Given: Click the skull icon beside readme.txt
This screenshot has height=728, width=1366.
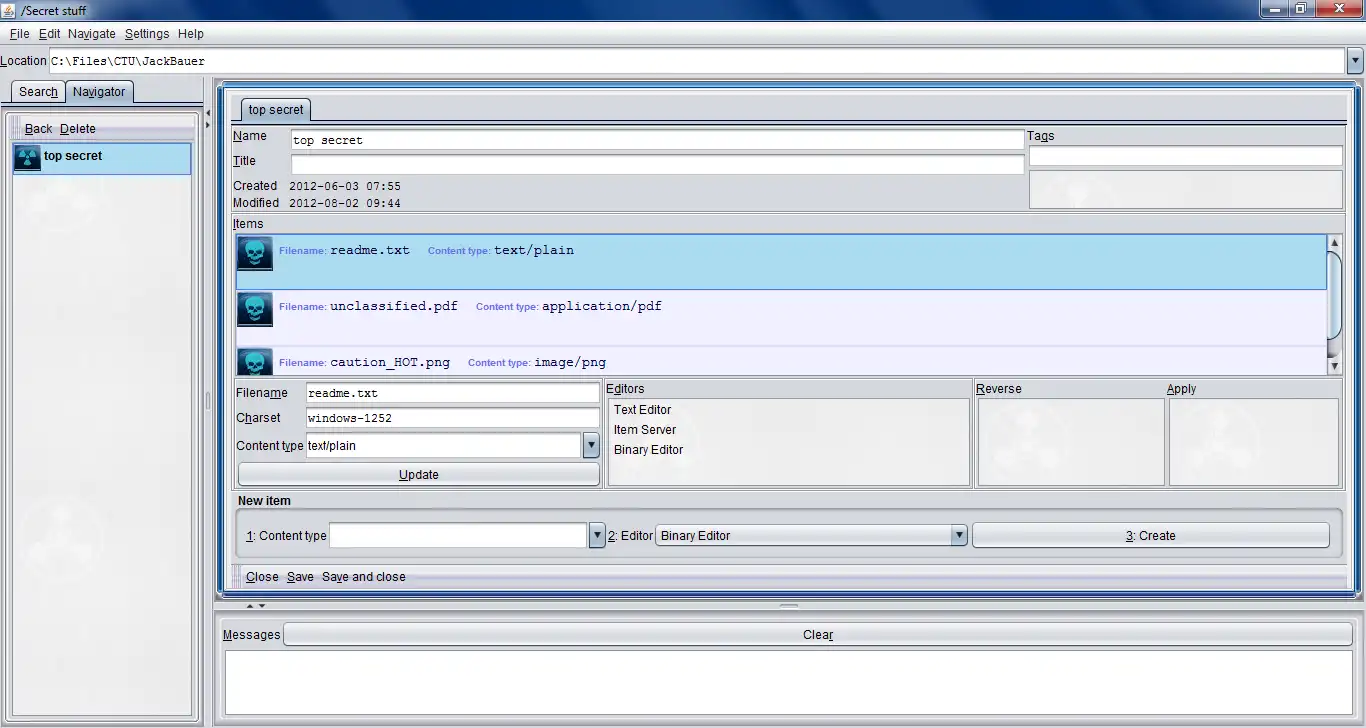Looking at the screenshot, I should 254,254.
